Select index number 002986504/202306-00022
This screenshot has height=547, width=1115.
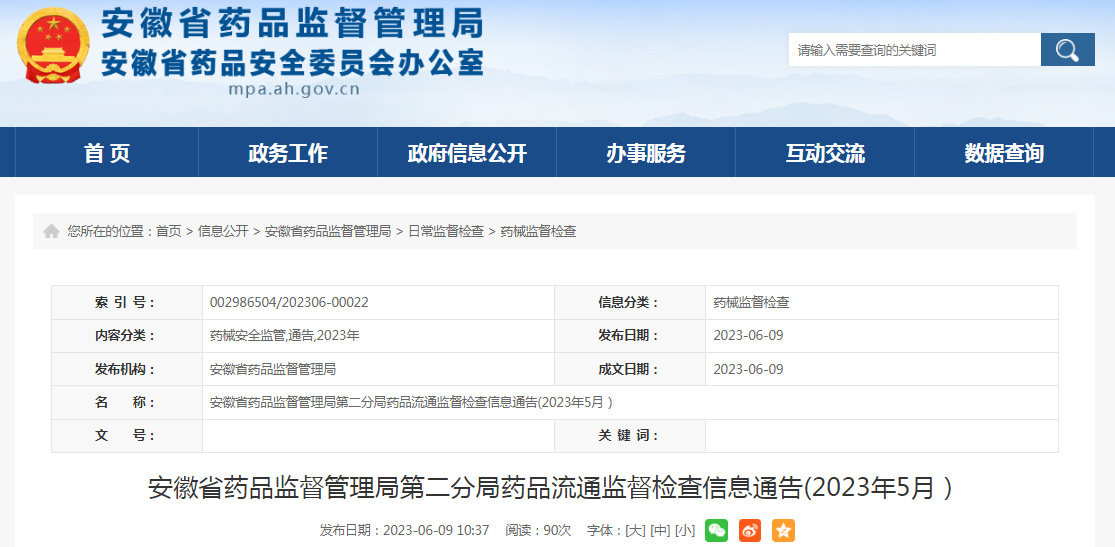point(289,302)
